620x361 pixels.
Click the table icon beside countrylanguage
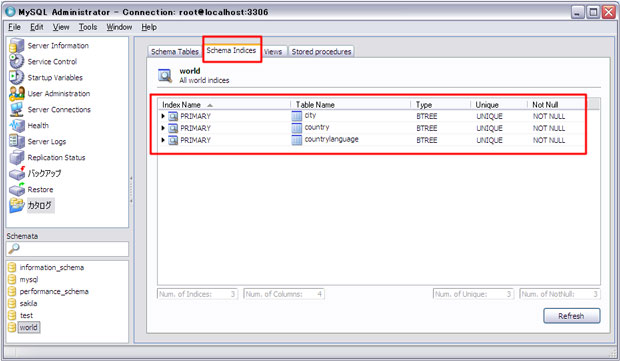coord(297,140)
